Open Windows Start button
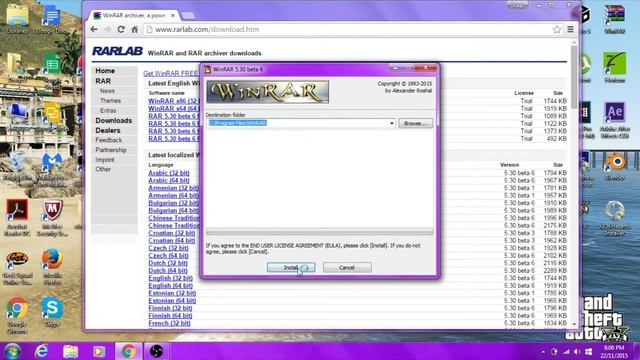640x360 pixels. (x=13, y=351)
